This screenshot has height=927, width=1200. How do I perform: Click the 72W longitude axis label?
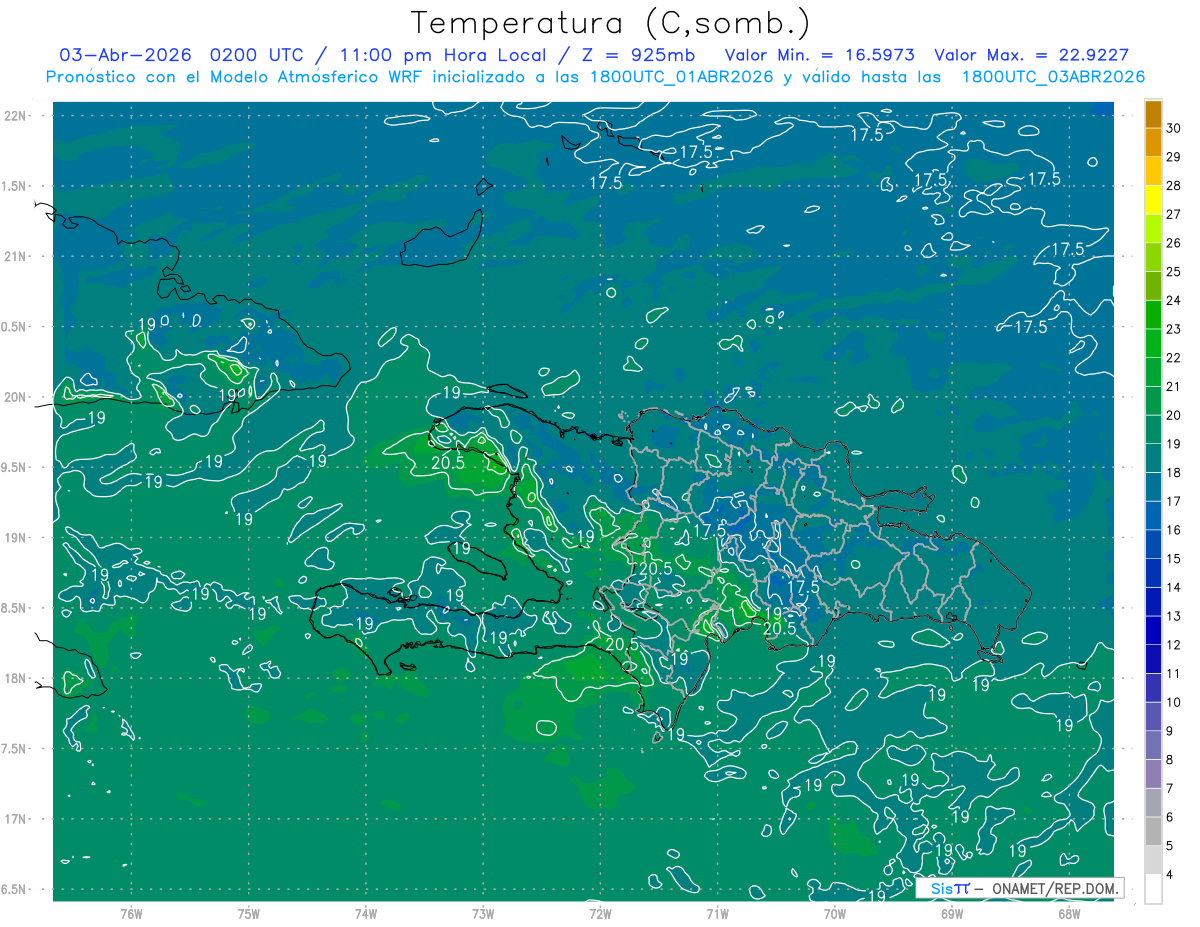coord(600,912)
